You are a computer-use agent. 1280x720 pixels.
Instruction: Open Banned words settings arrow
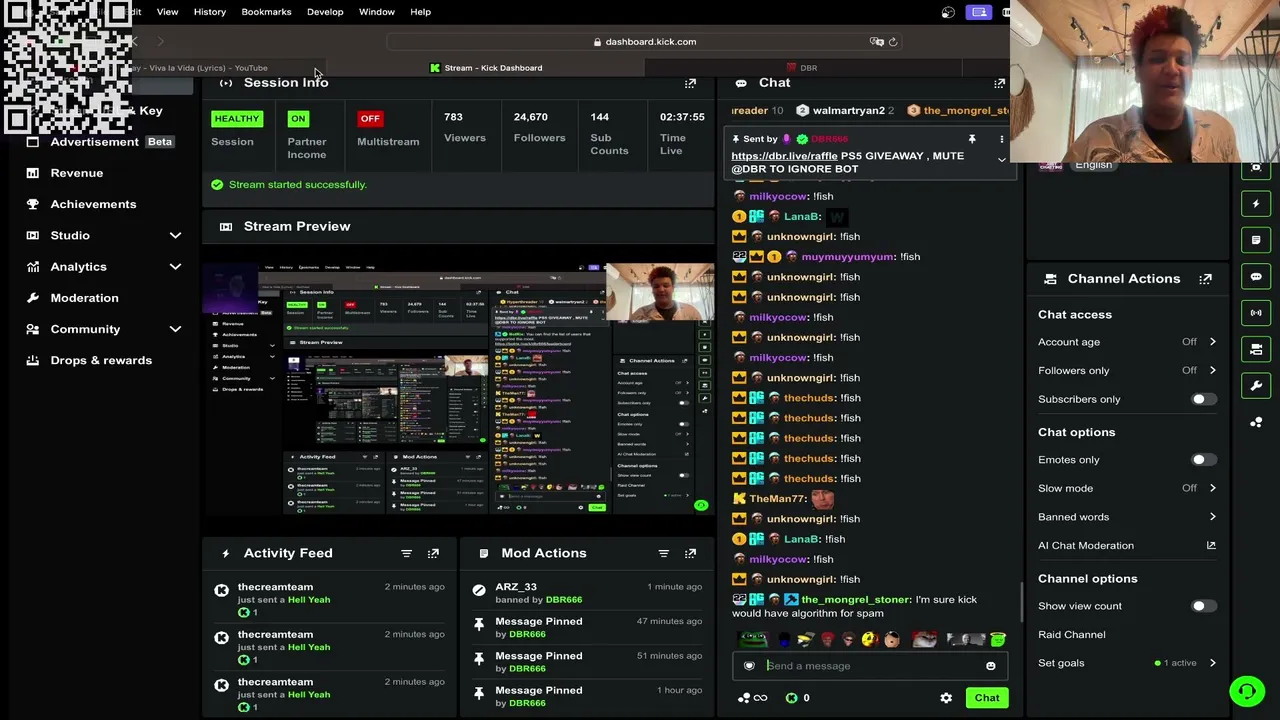click(x=1212, y=517)
